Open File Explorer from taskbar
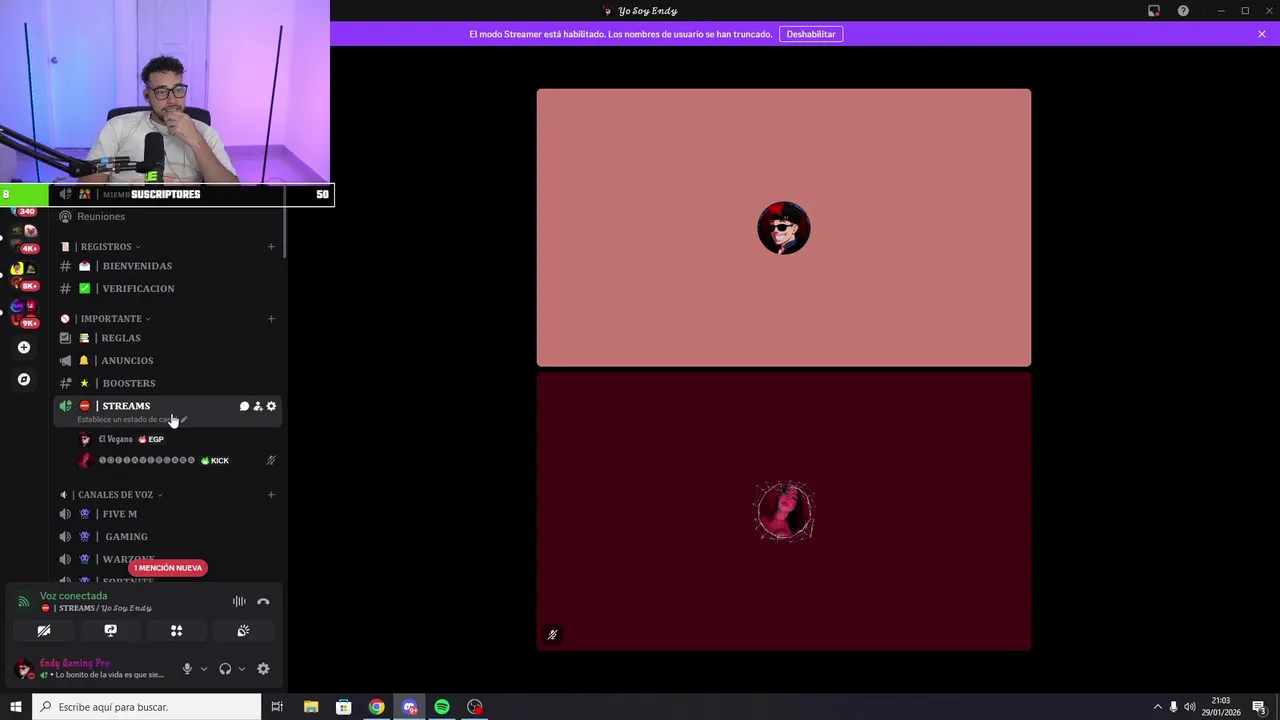Viewport: 1280px width, 720px height. (x=311, y=707)
